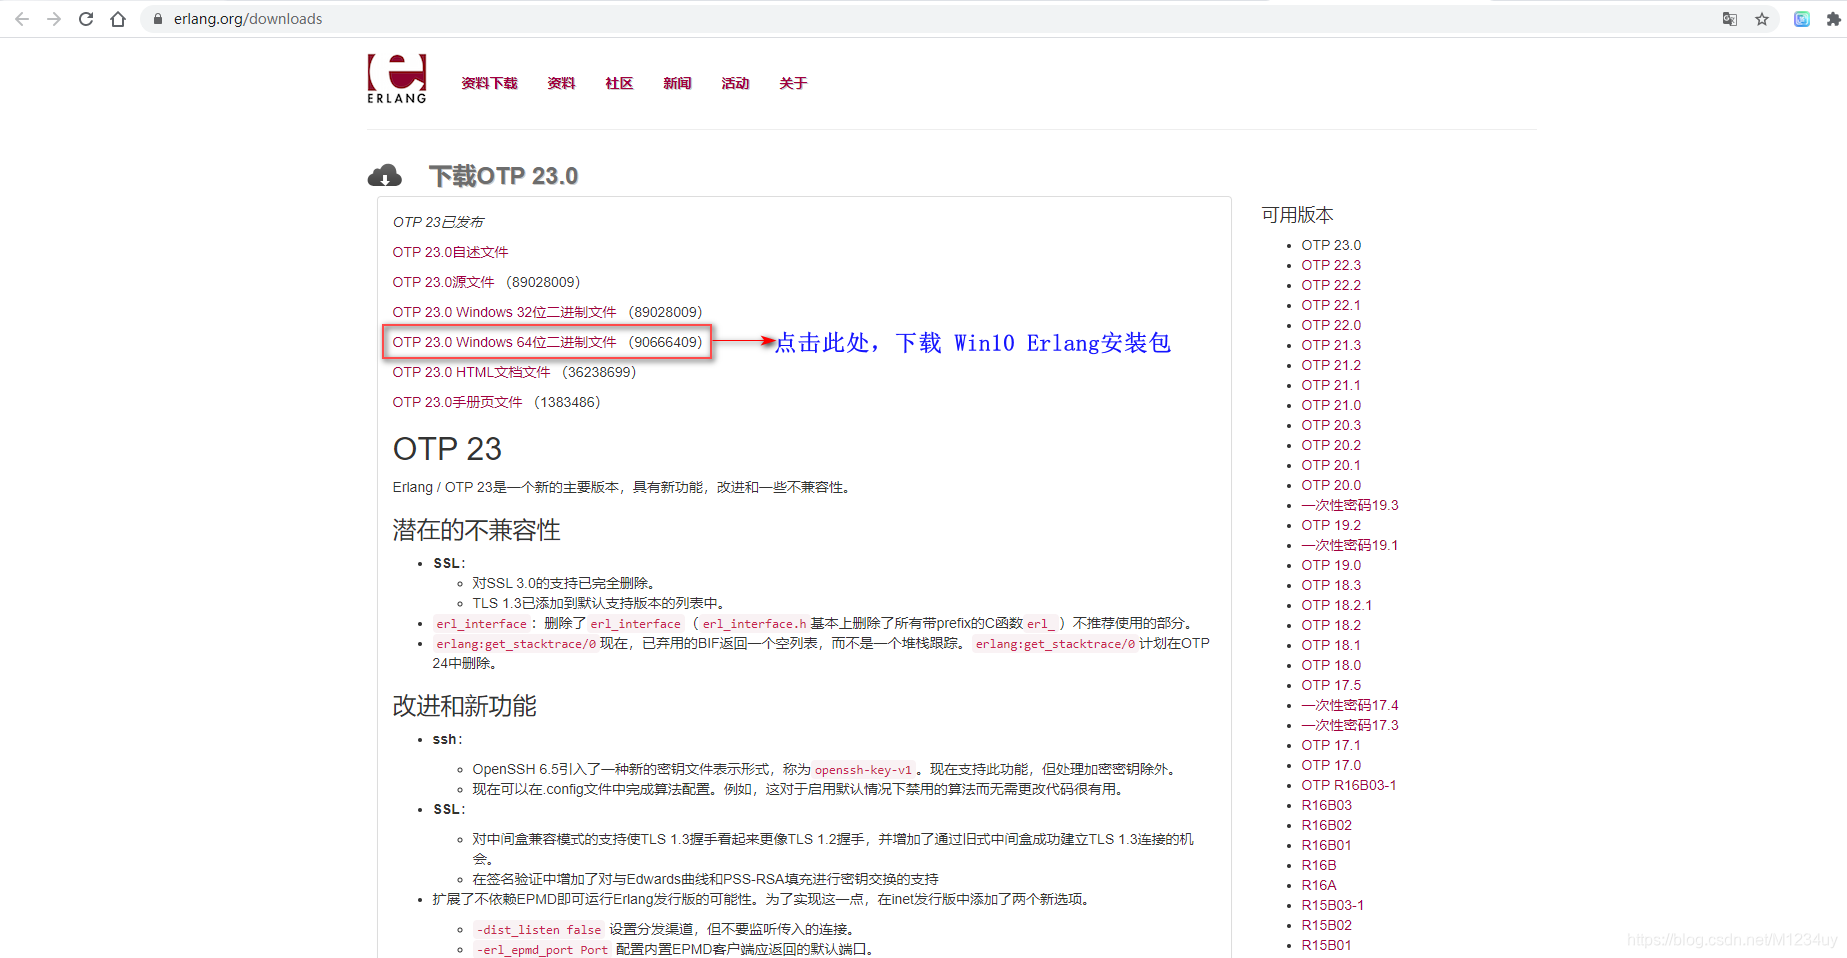The width and height of the screenshot is (1847, 958).
Task: Open the extensions puzzle-piece icon
Action: pos(1833,19)
